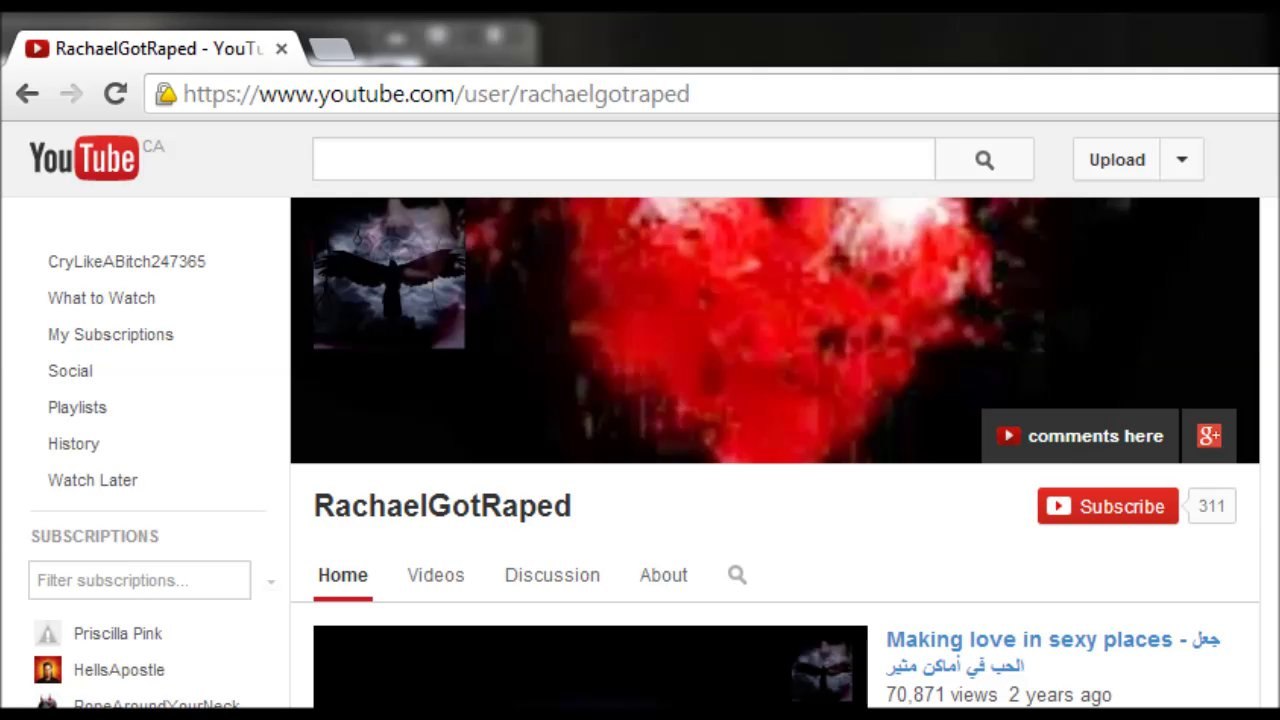This screenshot has height=720, width=1280.
Task: Open the subscriptions filter dropdown arrow
Action: click(270, 582)
